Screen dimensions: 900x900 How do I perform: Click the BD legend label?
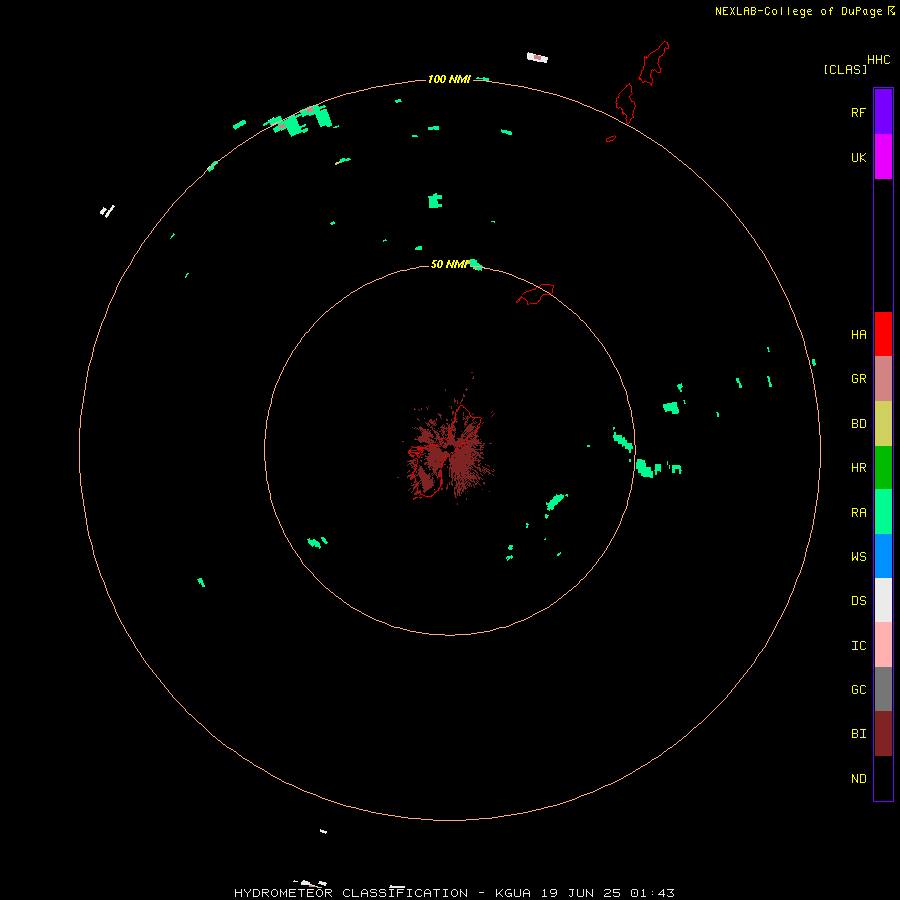click(x=858, y=424)
